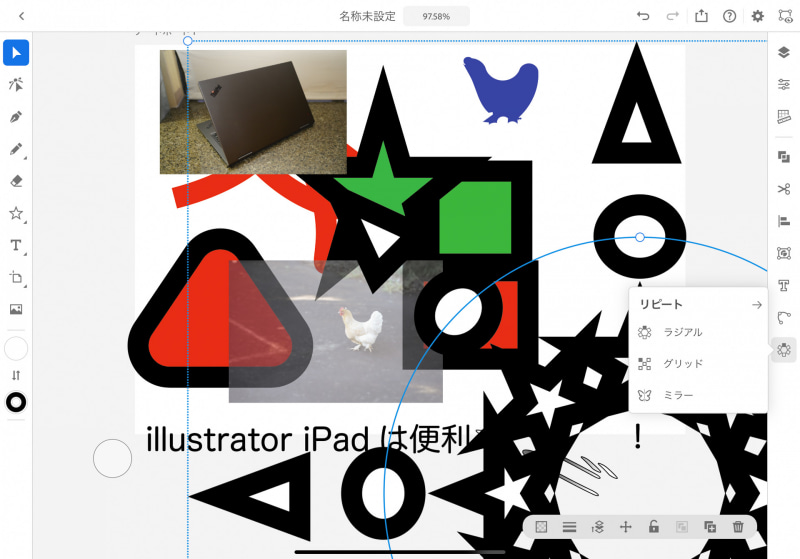Image resolution: width=800 pixels, height=559 pixels.
Task: Select the laptop photo on canvas
Action: 253,112
